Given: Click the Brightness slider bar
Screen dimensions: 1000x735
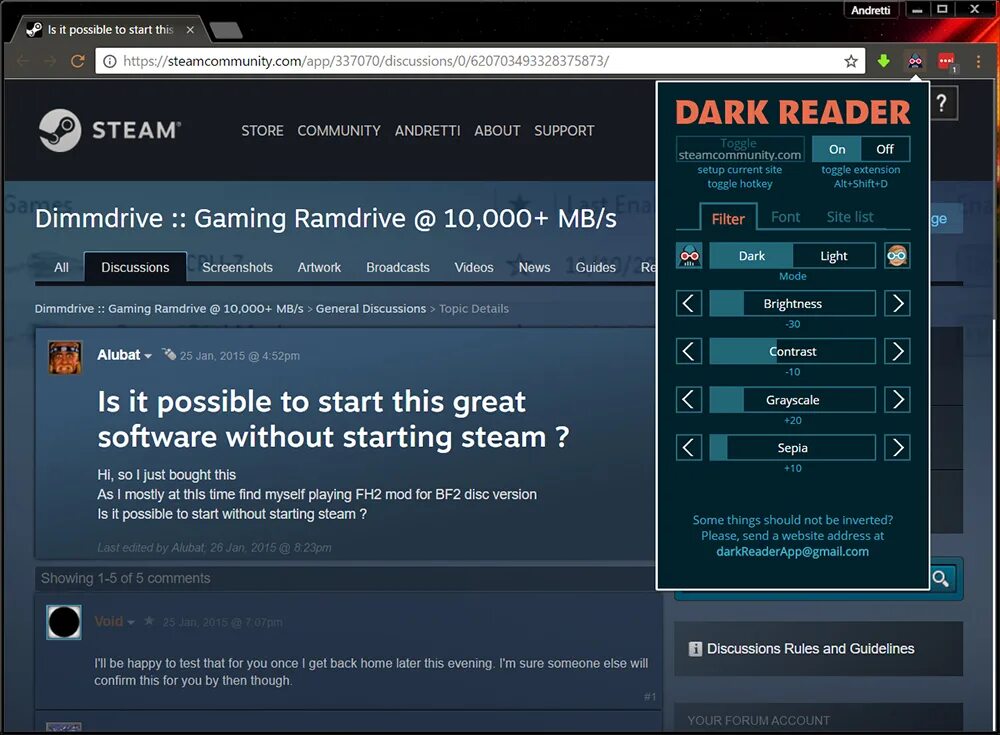Looking at the screenshot, I should pos(793,304).
